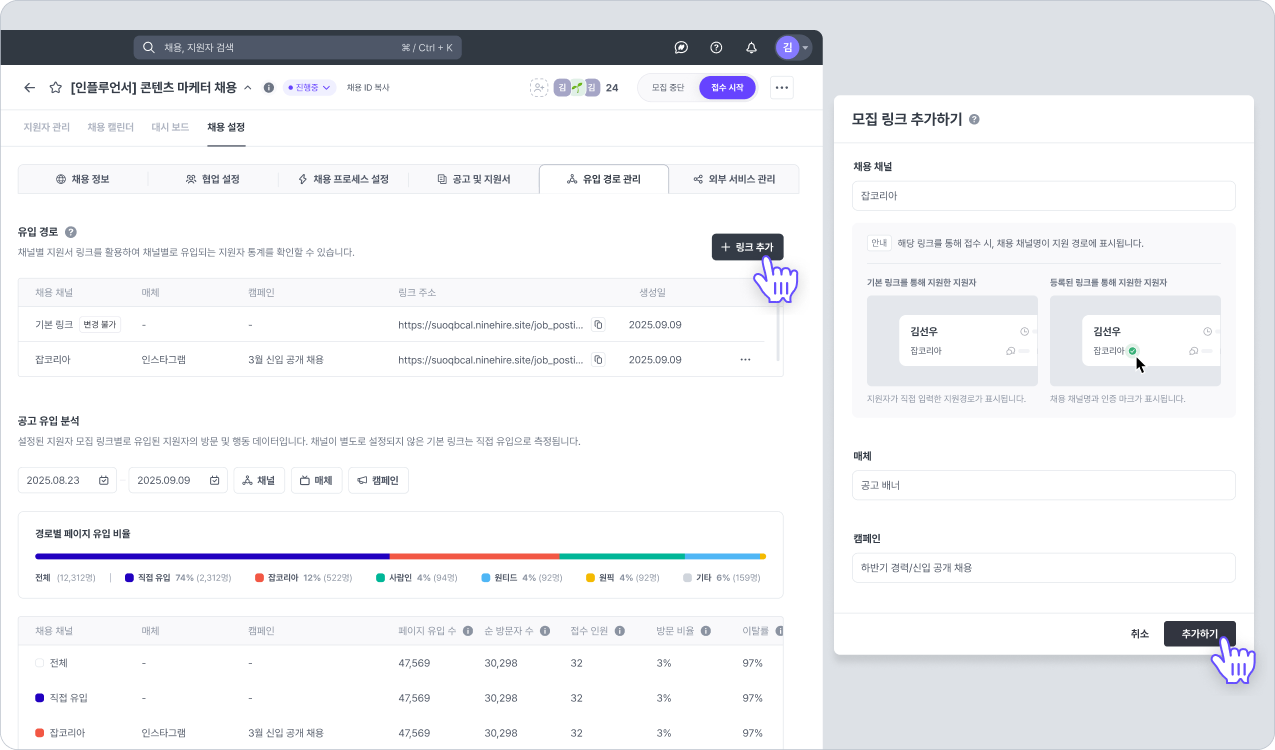This screenshot has height=750, width=1275.
Task: Click the 추가하기 button
Action: click(1200, 634)
